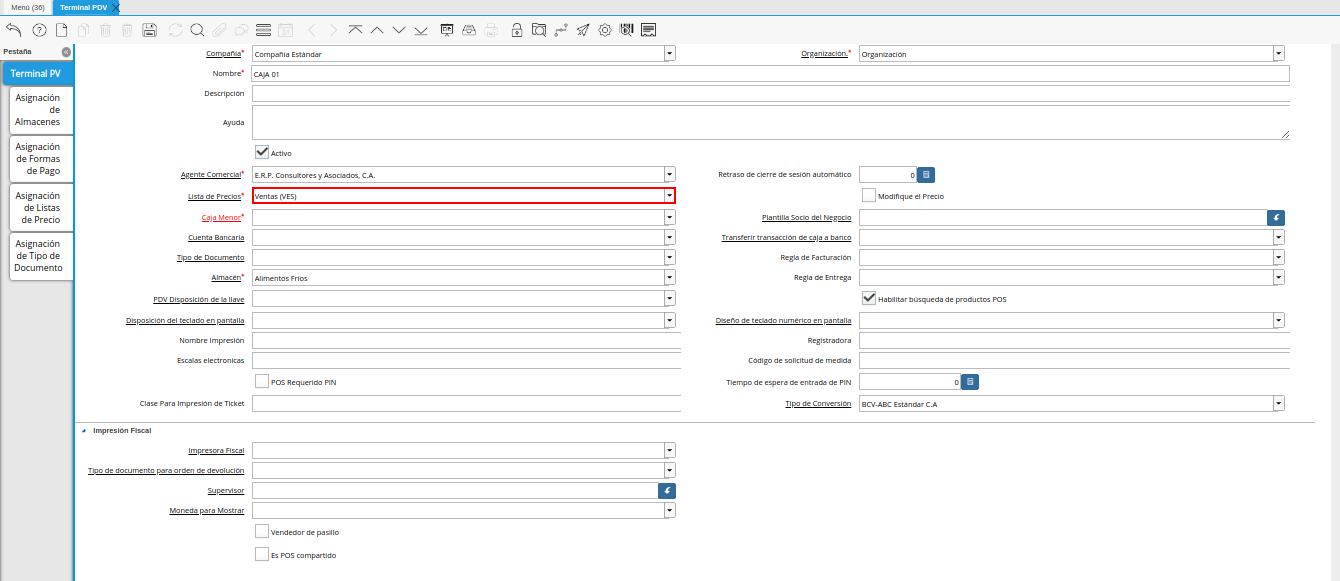The height and width of the screenshot is (581, 1340).
Task: Click the undo back arrow icon
Action: [14, 30]
